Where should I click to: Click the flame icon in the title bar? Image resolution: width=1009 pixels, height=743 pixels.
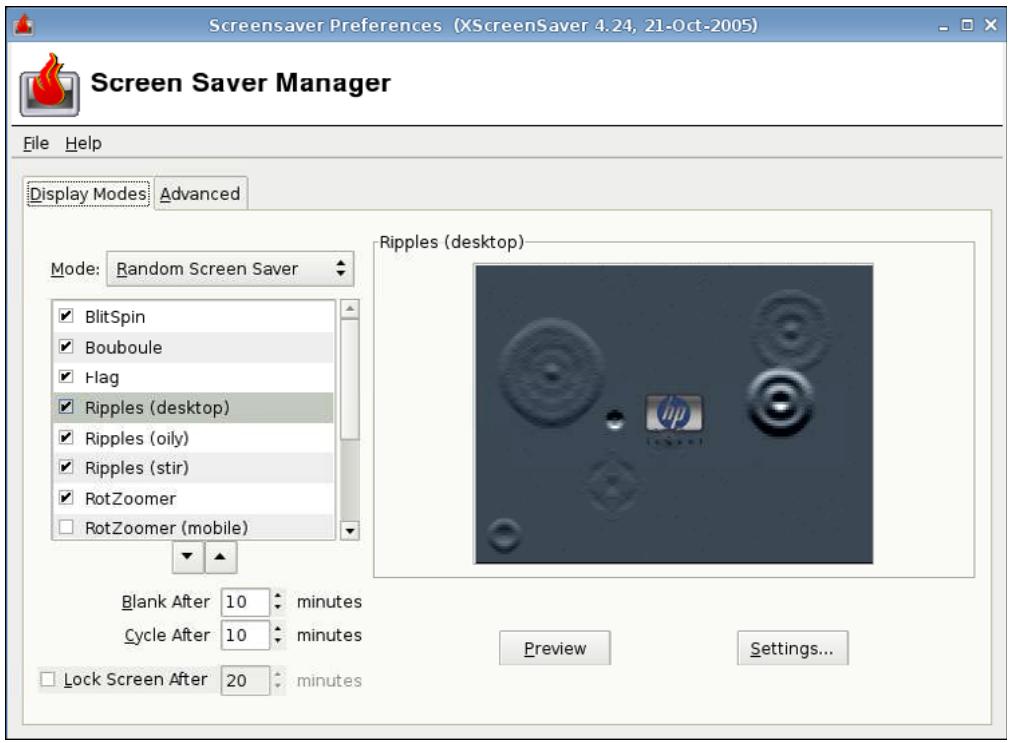tap(23, 25)
